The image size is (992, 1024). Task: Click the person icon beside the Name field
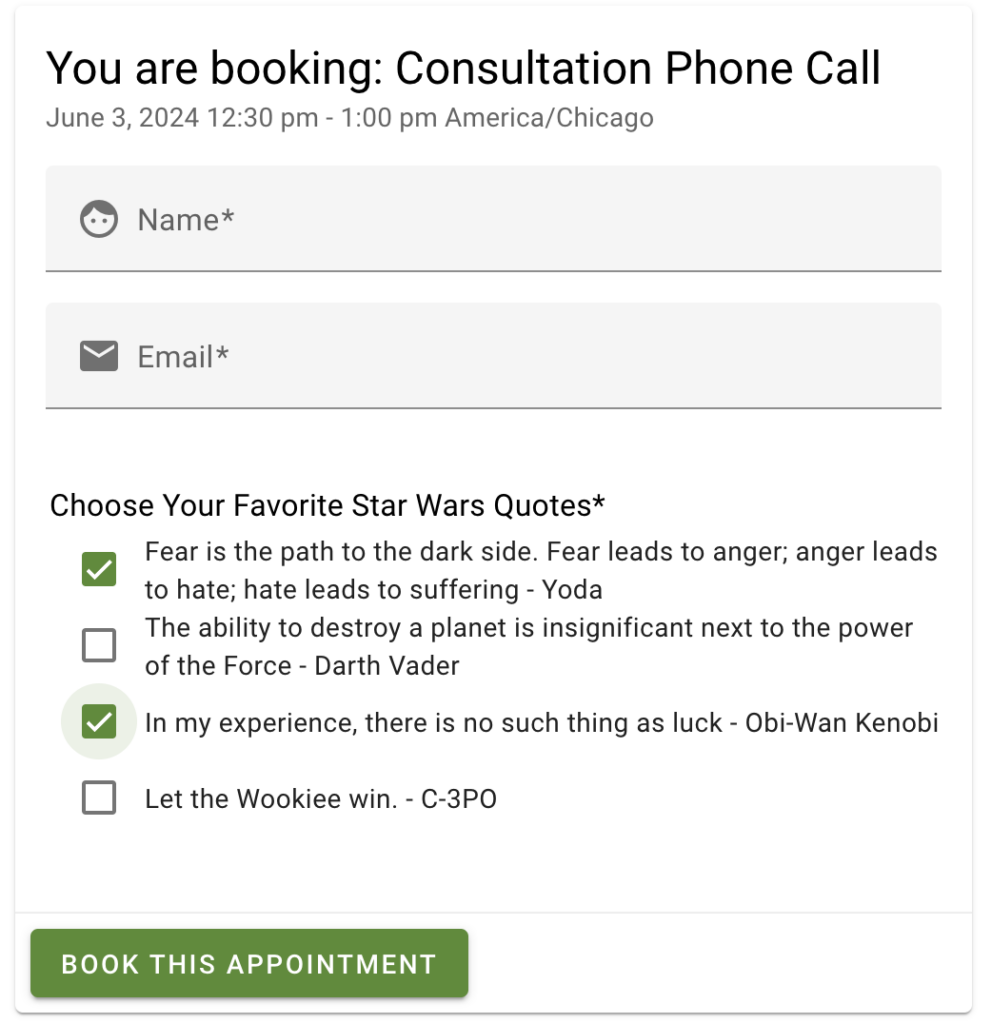click(x=99, y=219)
